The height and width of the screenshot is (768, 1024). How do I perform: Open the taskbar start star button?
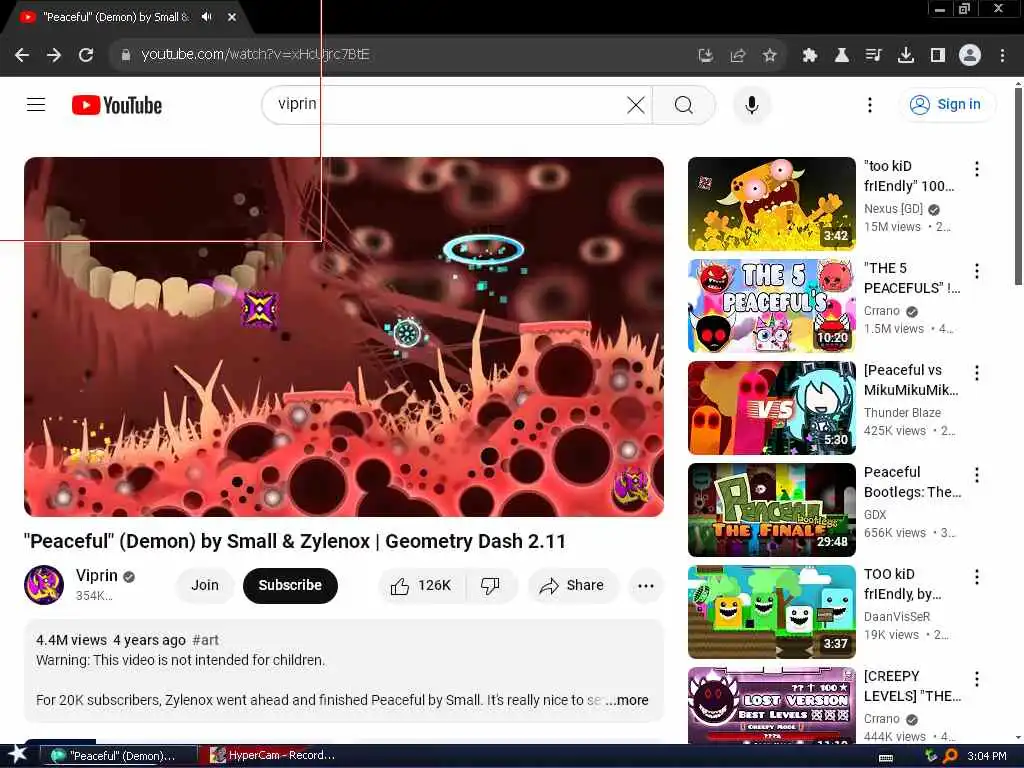point(18,754)
